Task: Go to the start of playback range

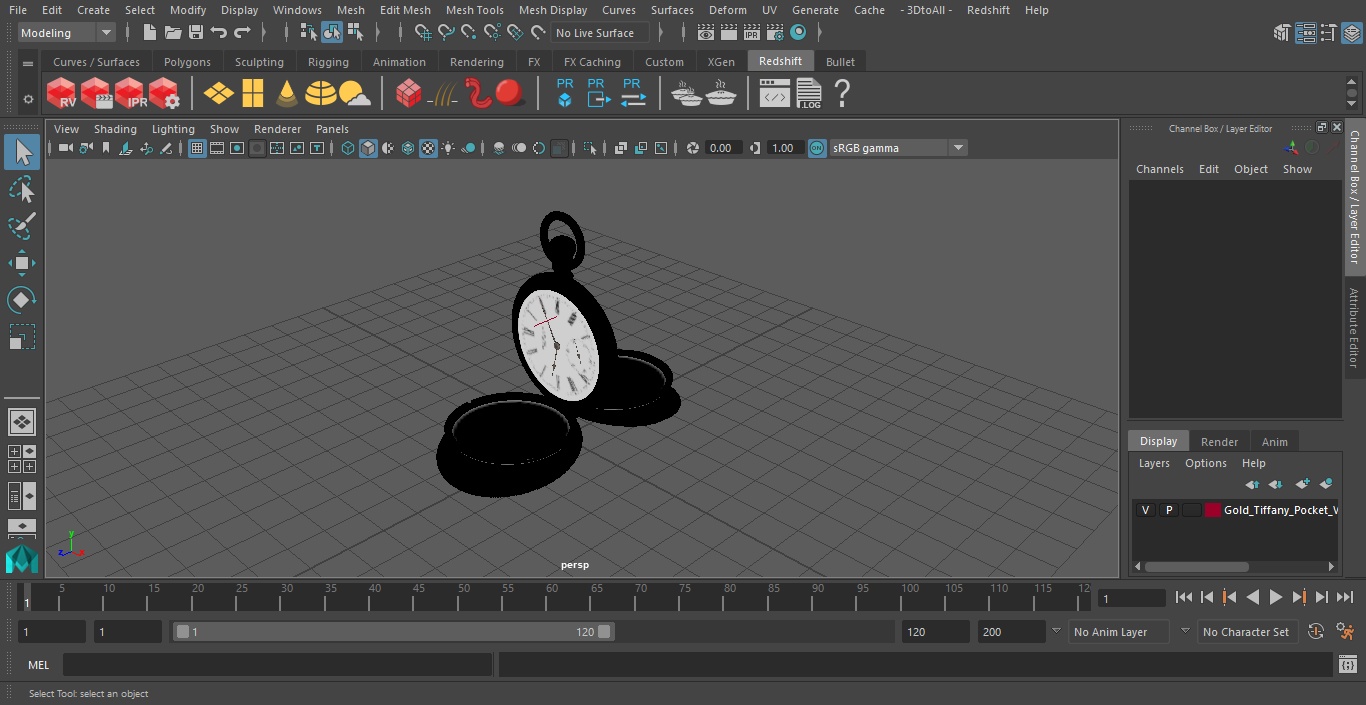Action: (x=1183, y=597)
